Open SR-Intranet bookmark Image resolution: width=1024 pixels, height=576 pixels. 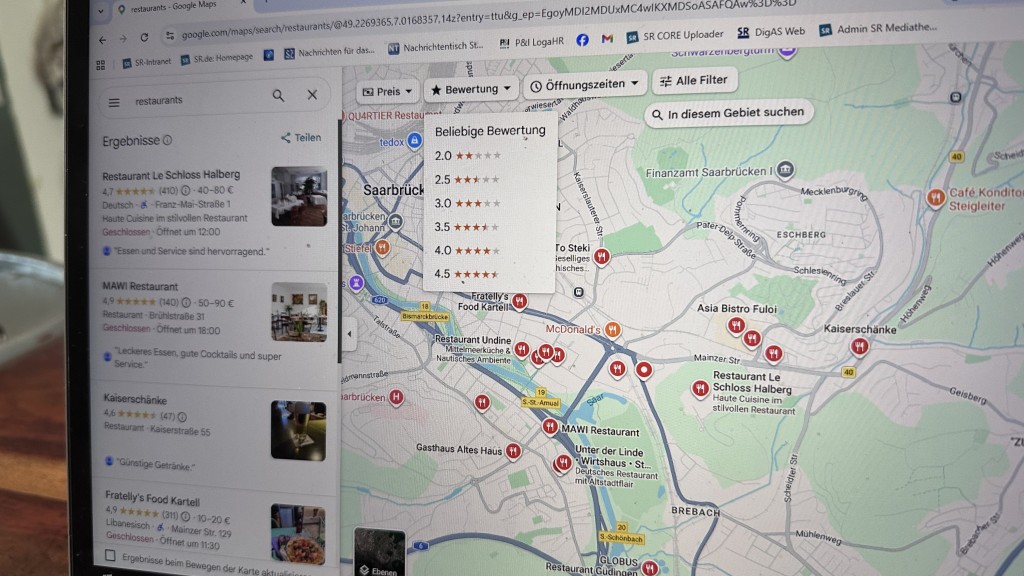(x=147, y=62)
